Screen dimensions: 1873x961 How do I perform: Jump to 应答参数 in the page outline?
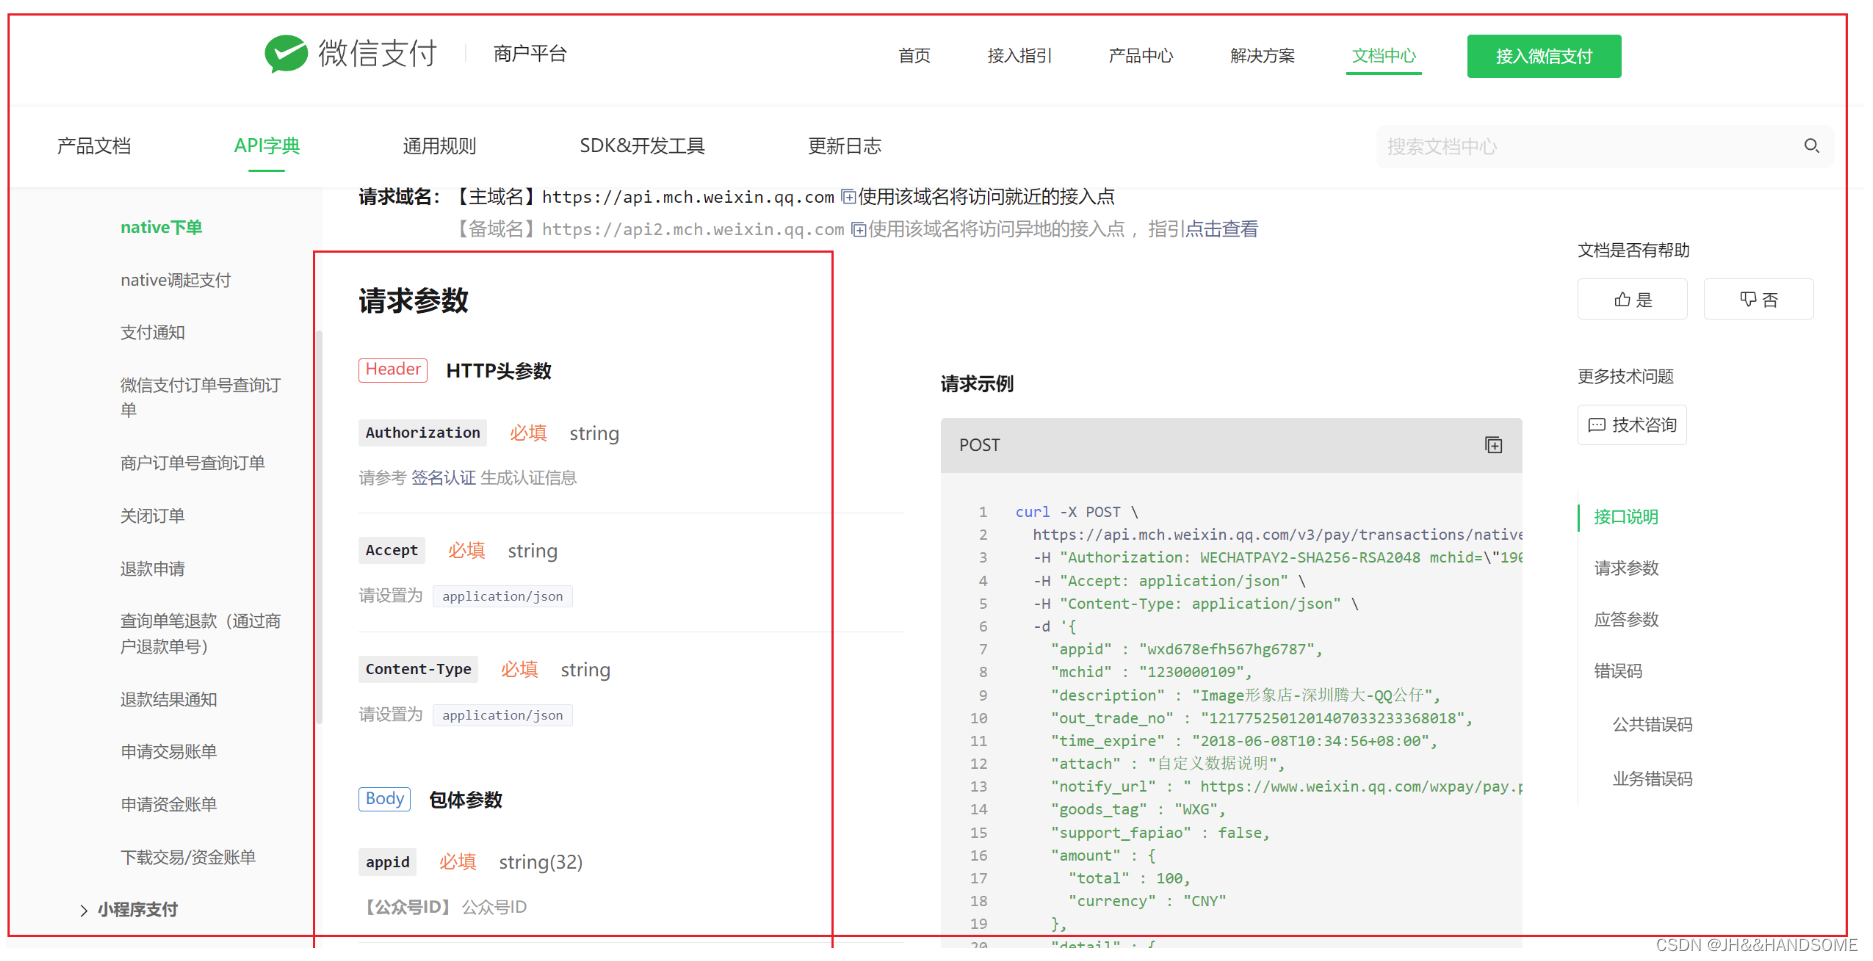pyautogui.click(x=1626, y=620)
